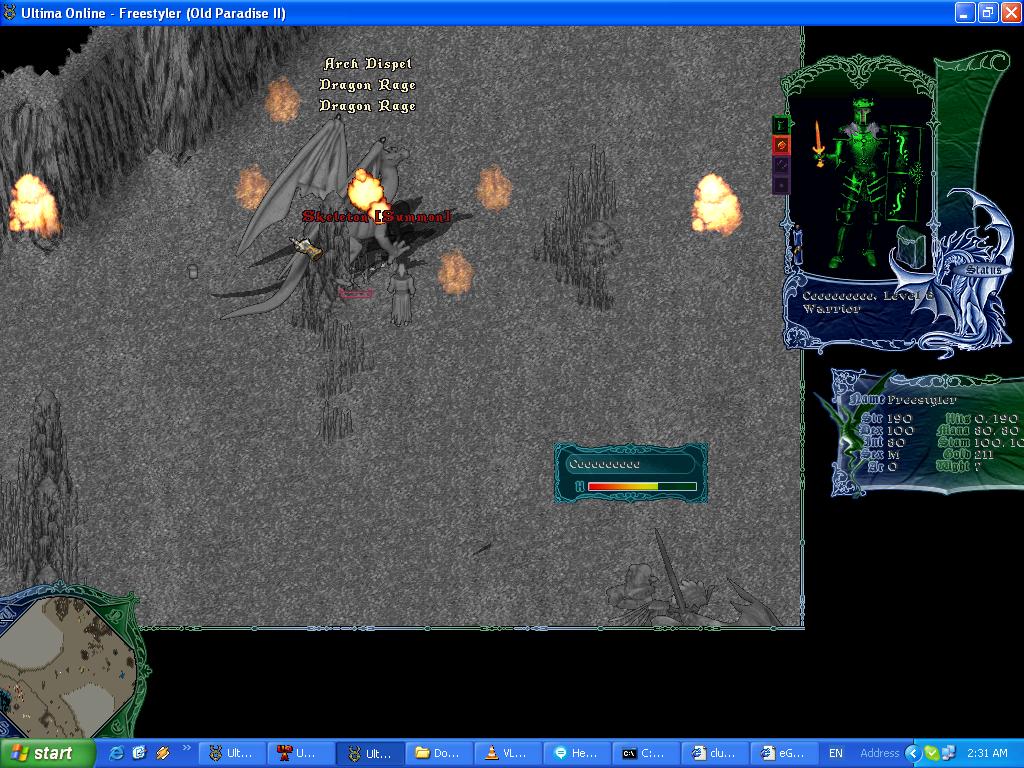Click the fire explosion at the cave wall
Viewport: 1024px width, 768px height.
33,204
